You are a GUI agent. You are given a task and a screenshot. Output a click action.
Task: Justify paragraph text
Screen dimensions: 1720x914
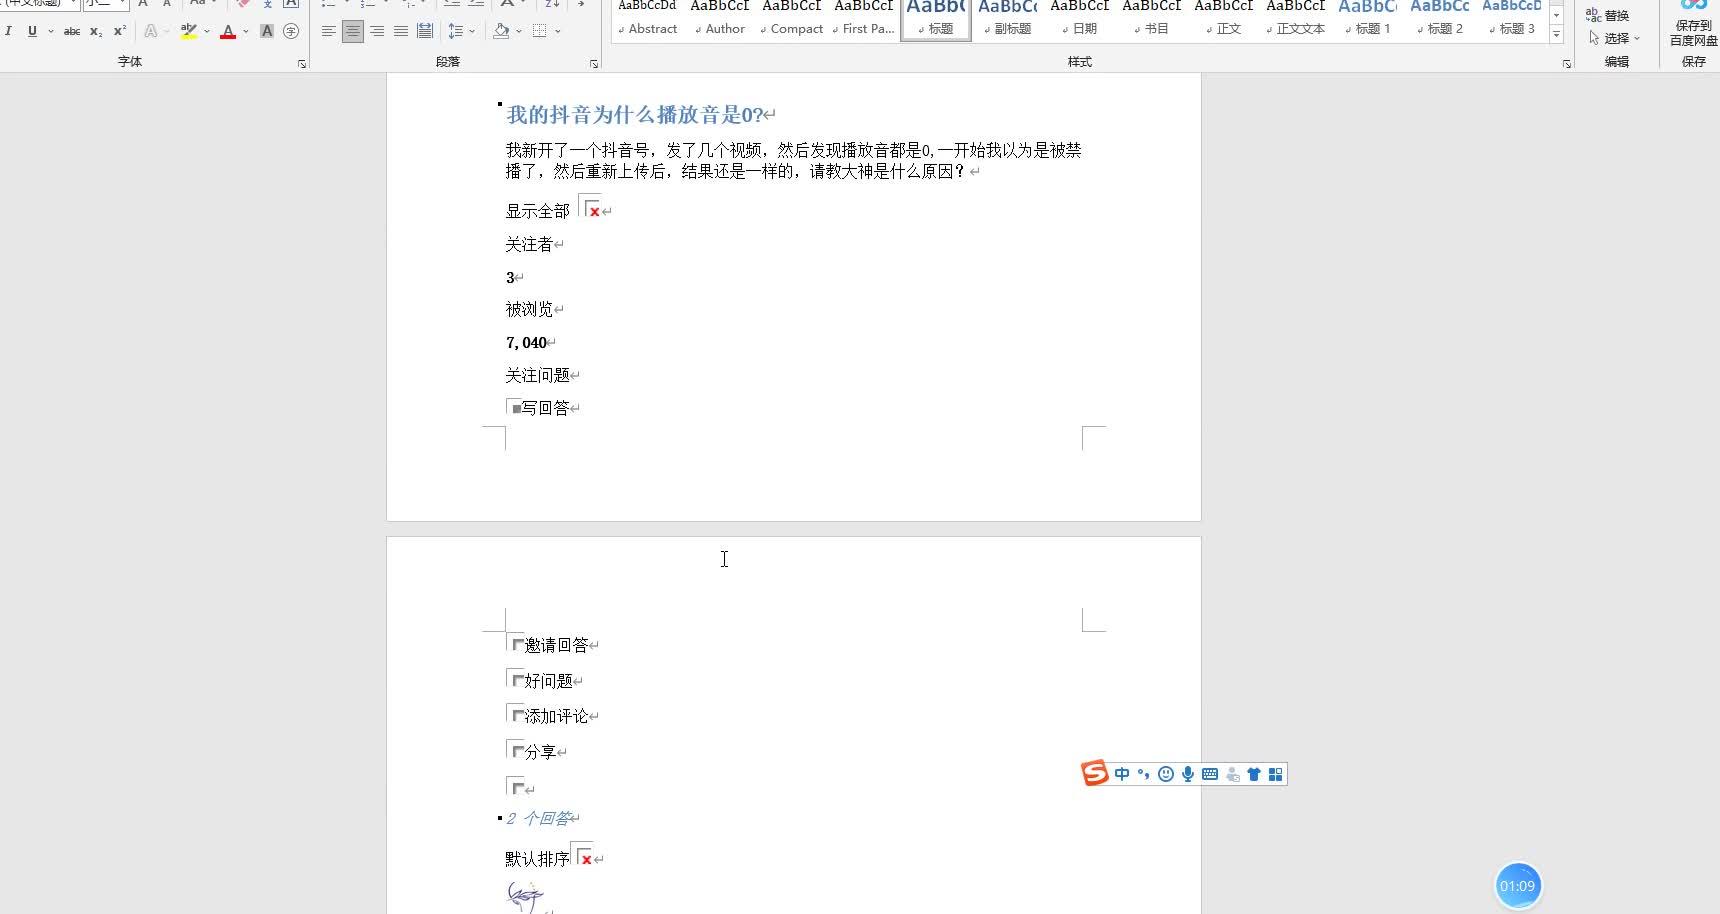(401, 31)
